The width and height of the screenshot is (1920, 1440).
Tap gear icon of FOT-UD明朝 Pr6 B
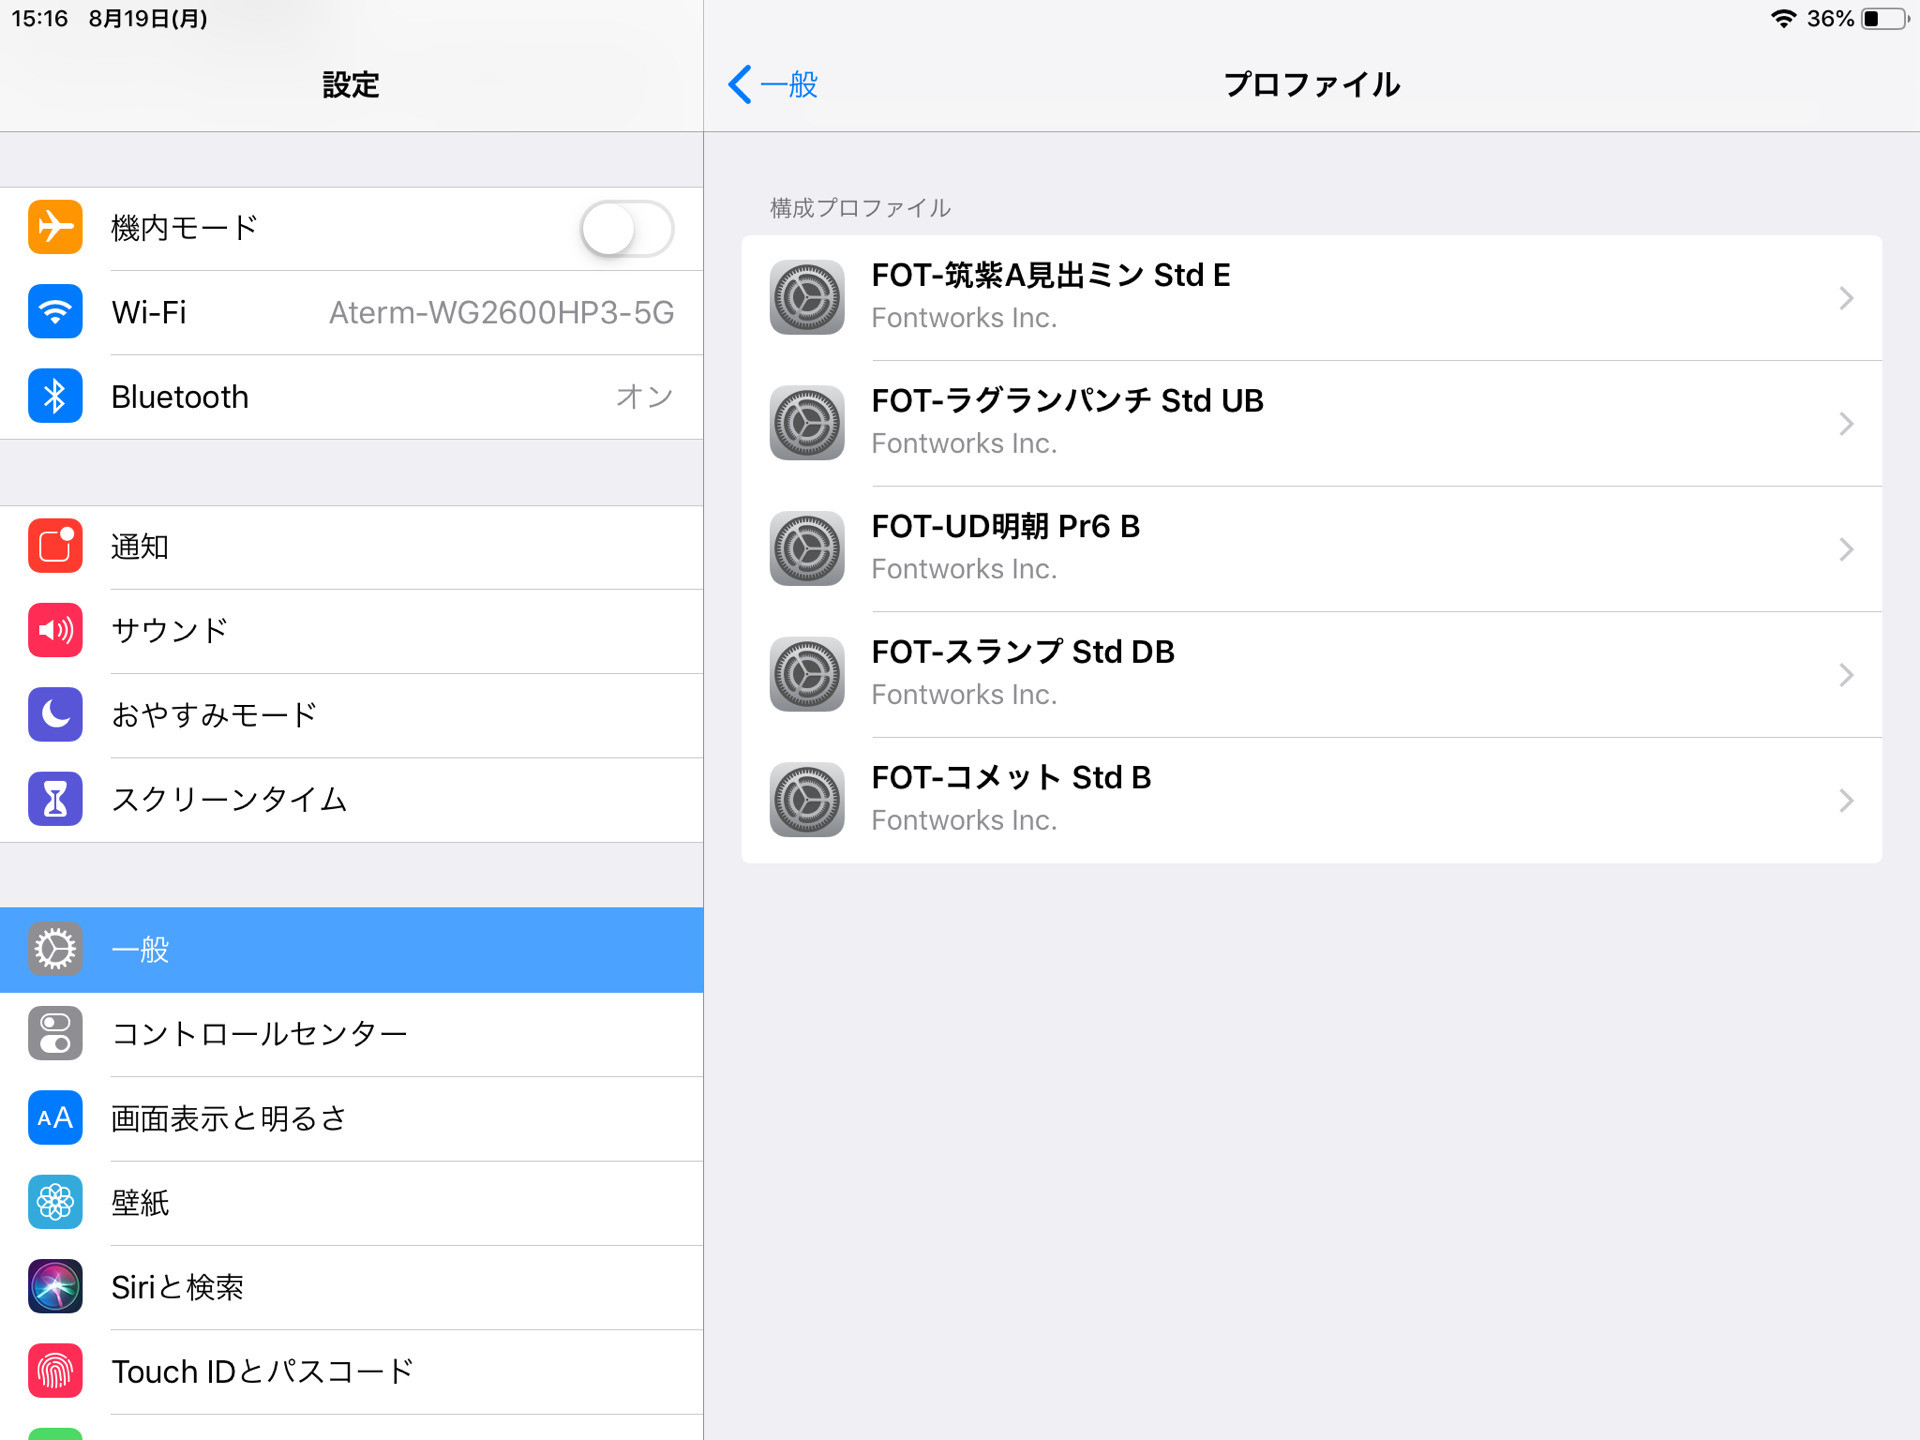pos(807,549)
